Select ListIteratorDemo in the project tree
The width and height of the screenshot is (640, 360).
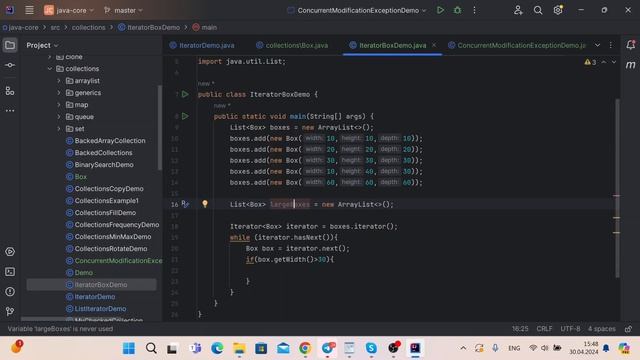click(96, 309)
